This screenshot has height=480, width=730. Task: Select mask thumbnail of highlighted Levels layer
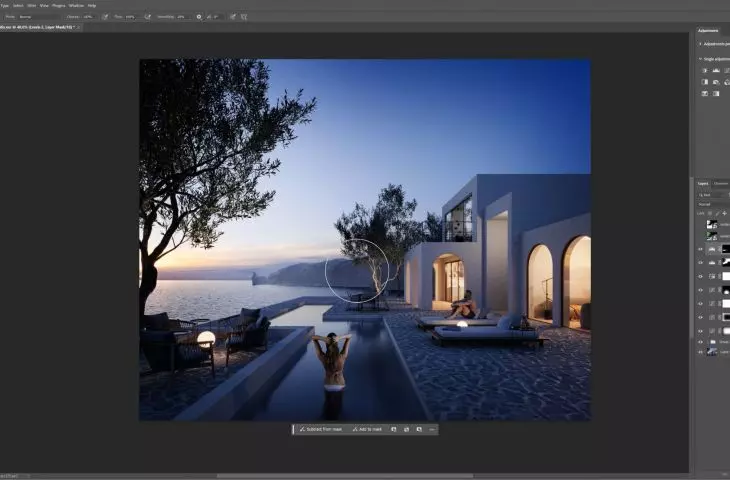[x=726, y=250]
